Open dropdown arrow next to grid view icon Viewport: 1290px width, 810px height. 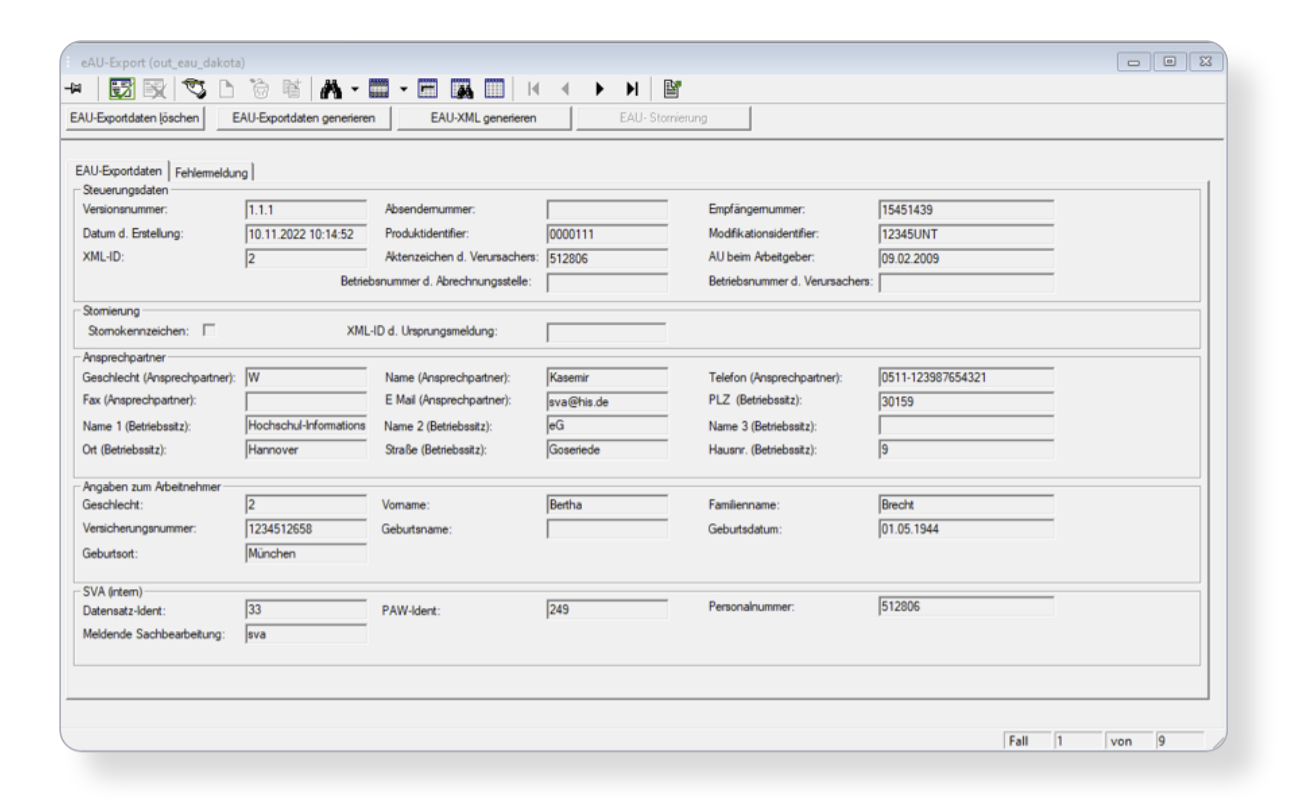(x=402, y=89)
